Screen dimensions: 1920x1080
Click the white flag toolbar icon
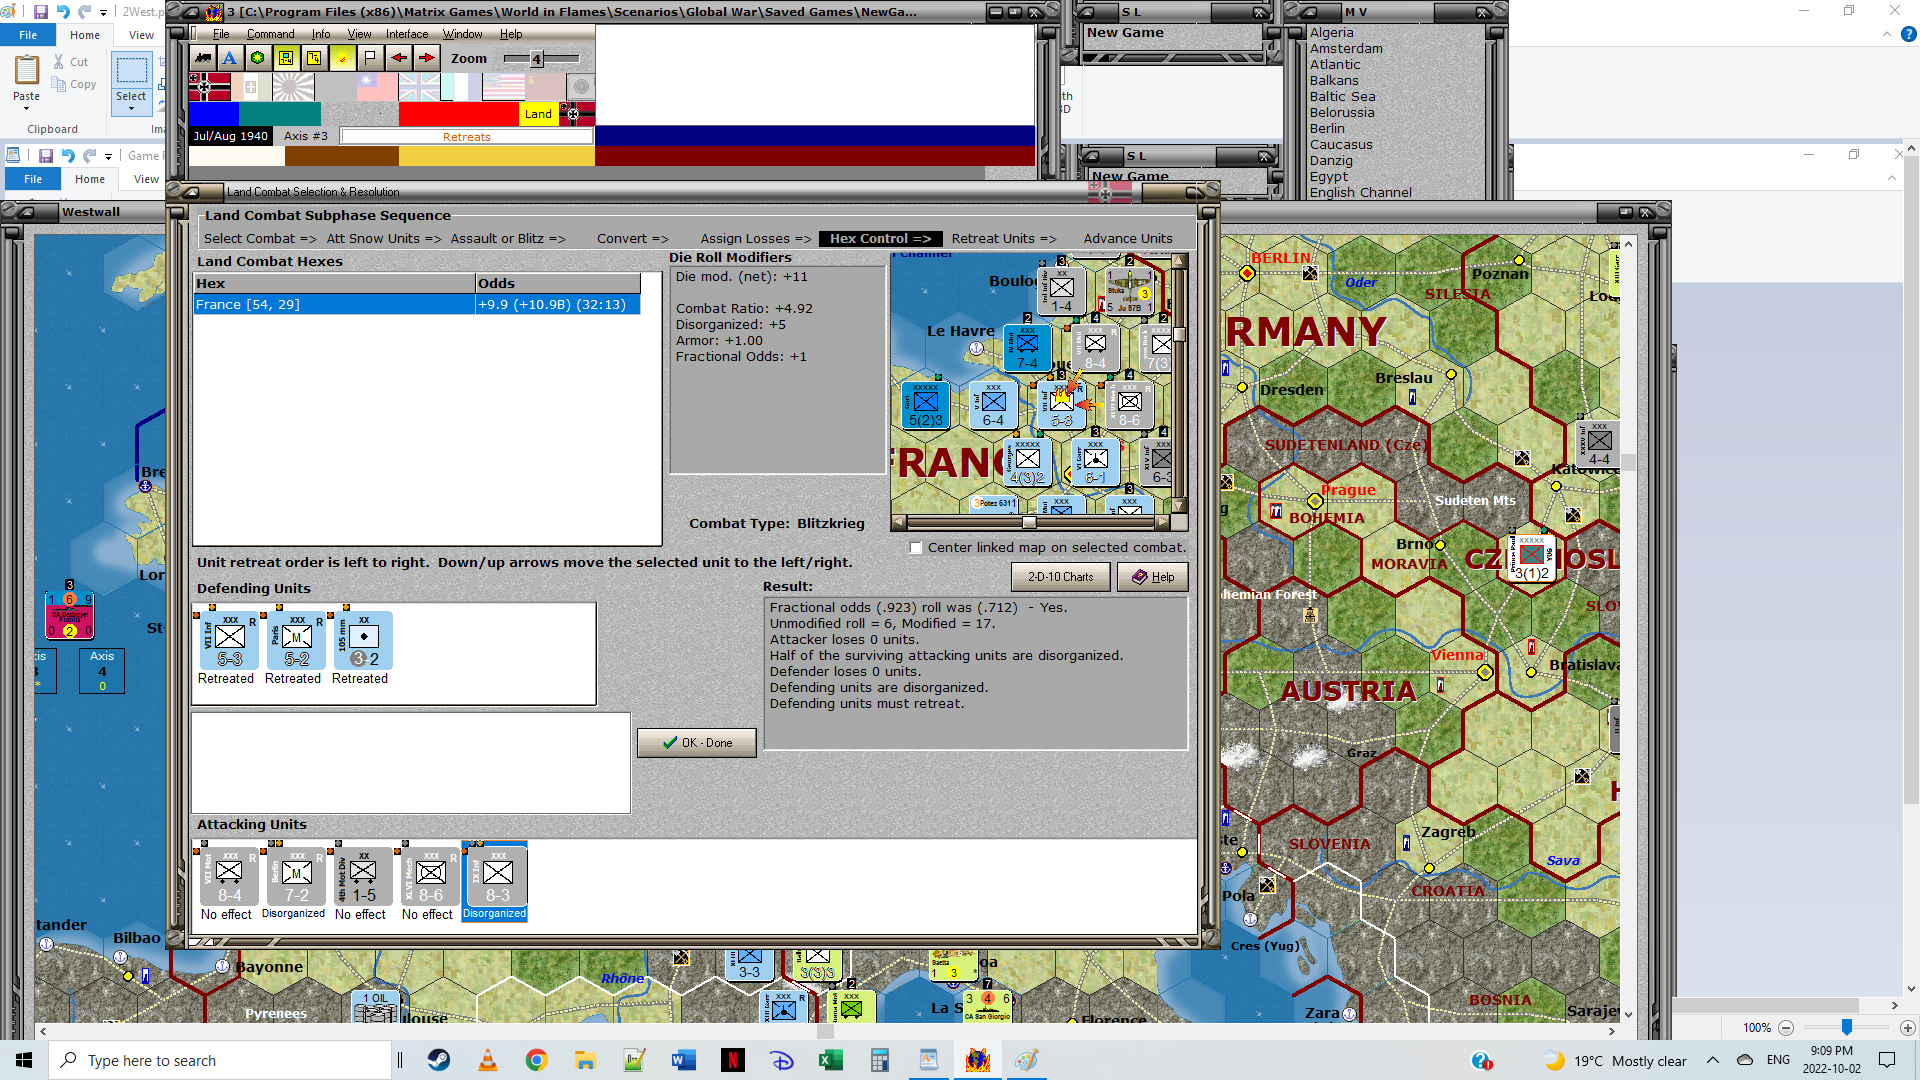point(370,58)
